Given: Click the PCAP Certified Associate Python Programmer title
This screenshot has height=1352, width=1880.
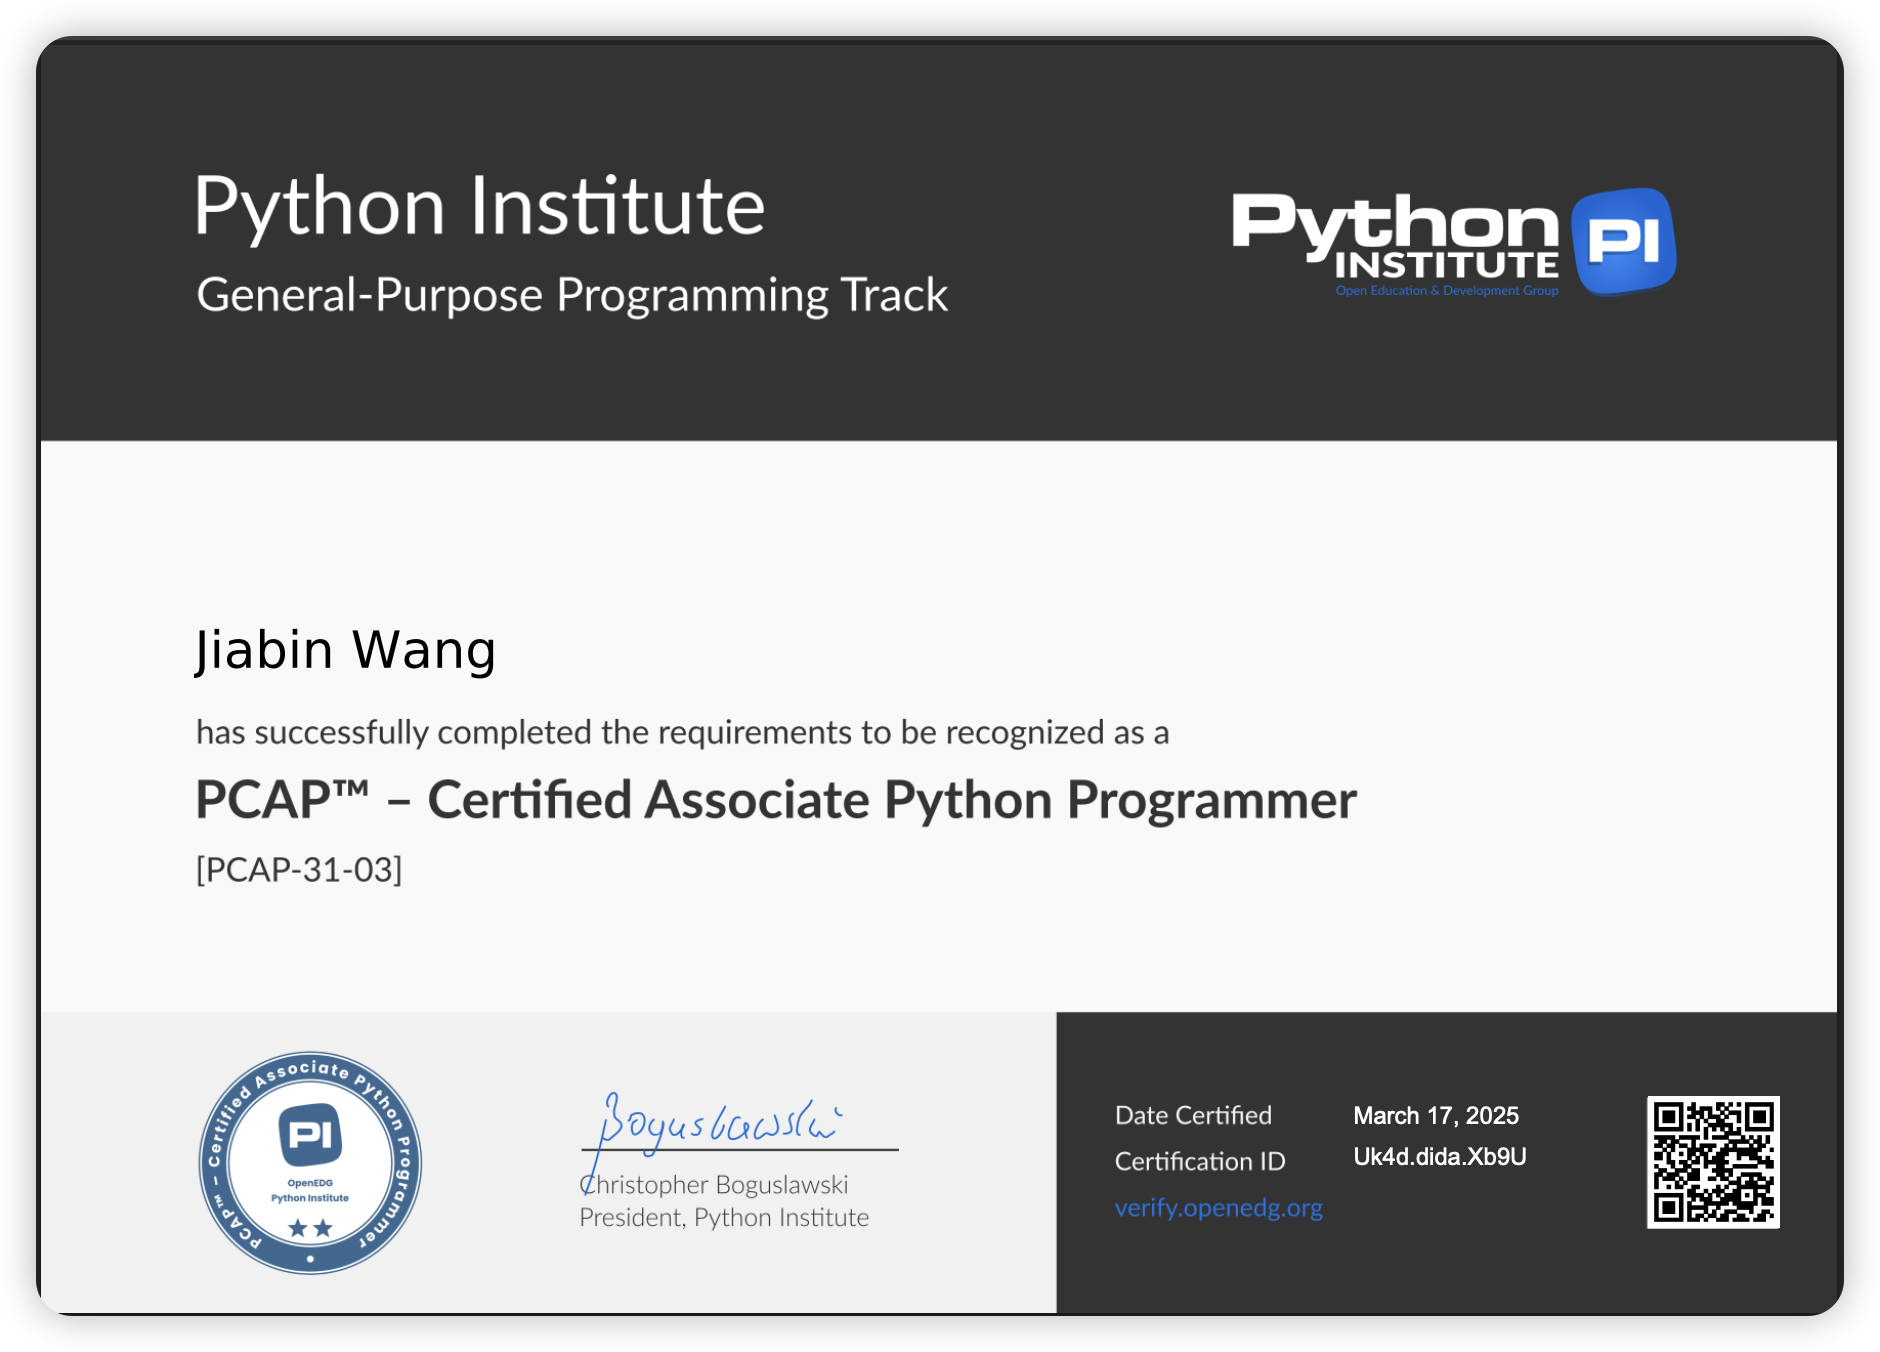Looking at the screenshot, I should [776, 800].
